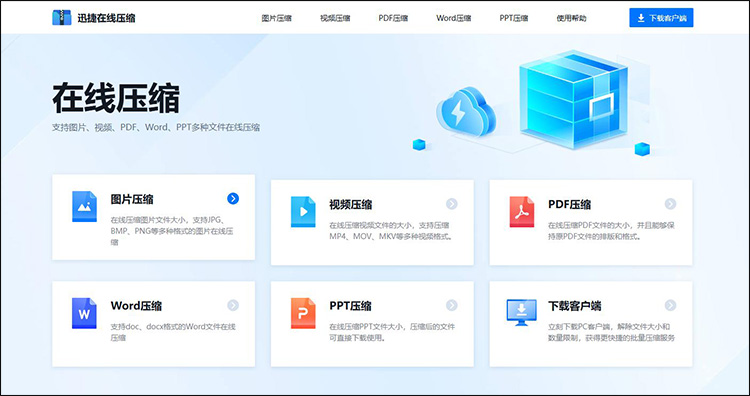Click the grey arrow on 视频压缩 card
750x396 pixels.
coord(452,204)
